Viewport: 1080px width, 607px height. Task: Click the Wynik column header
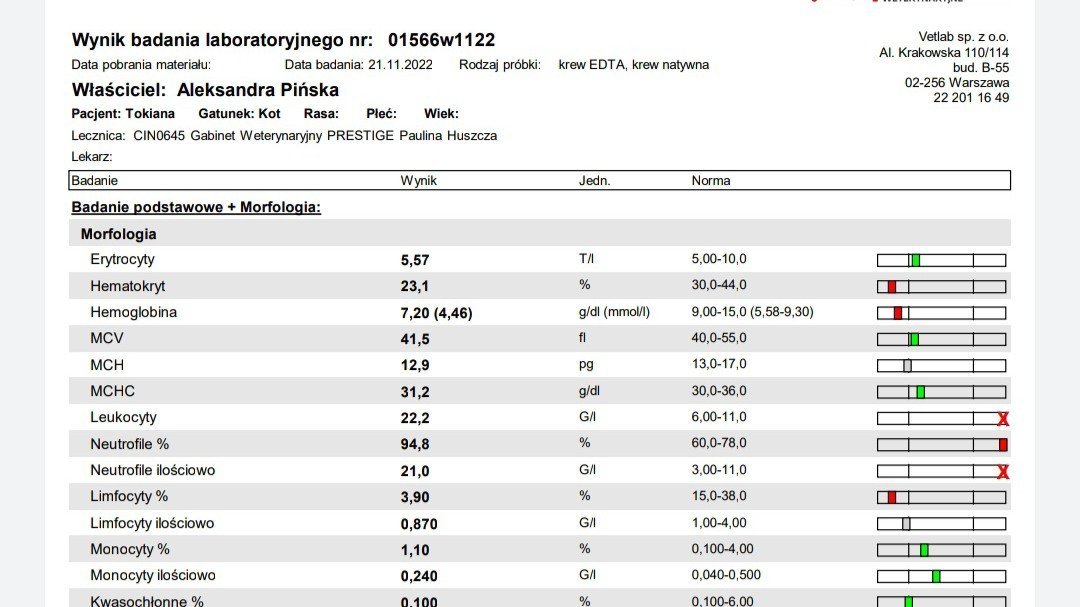418,181
